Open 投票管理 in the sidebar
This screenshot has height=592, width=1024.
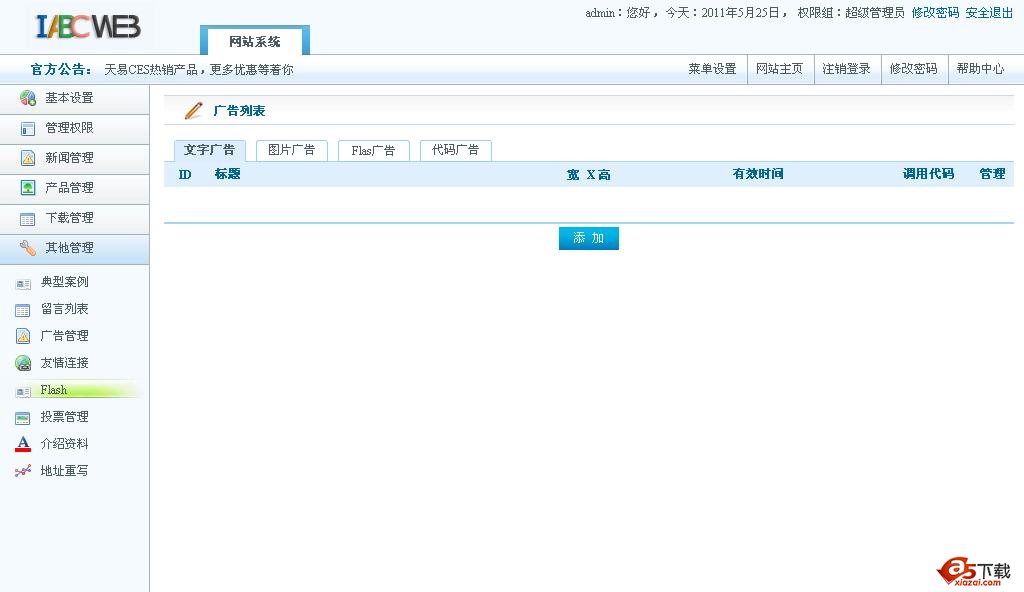tap(65, 417)
